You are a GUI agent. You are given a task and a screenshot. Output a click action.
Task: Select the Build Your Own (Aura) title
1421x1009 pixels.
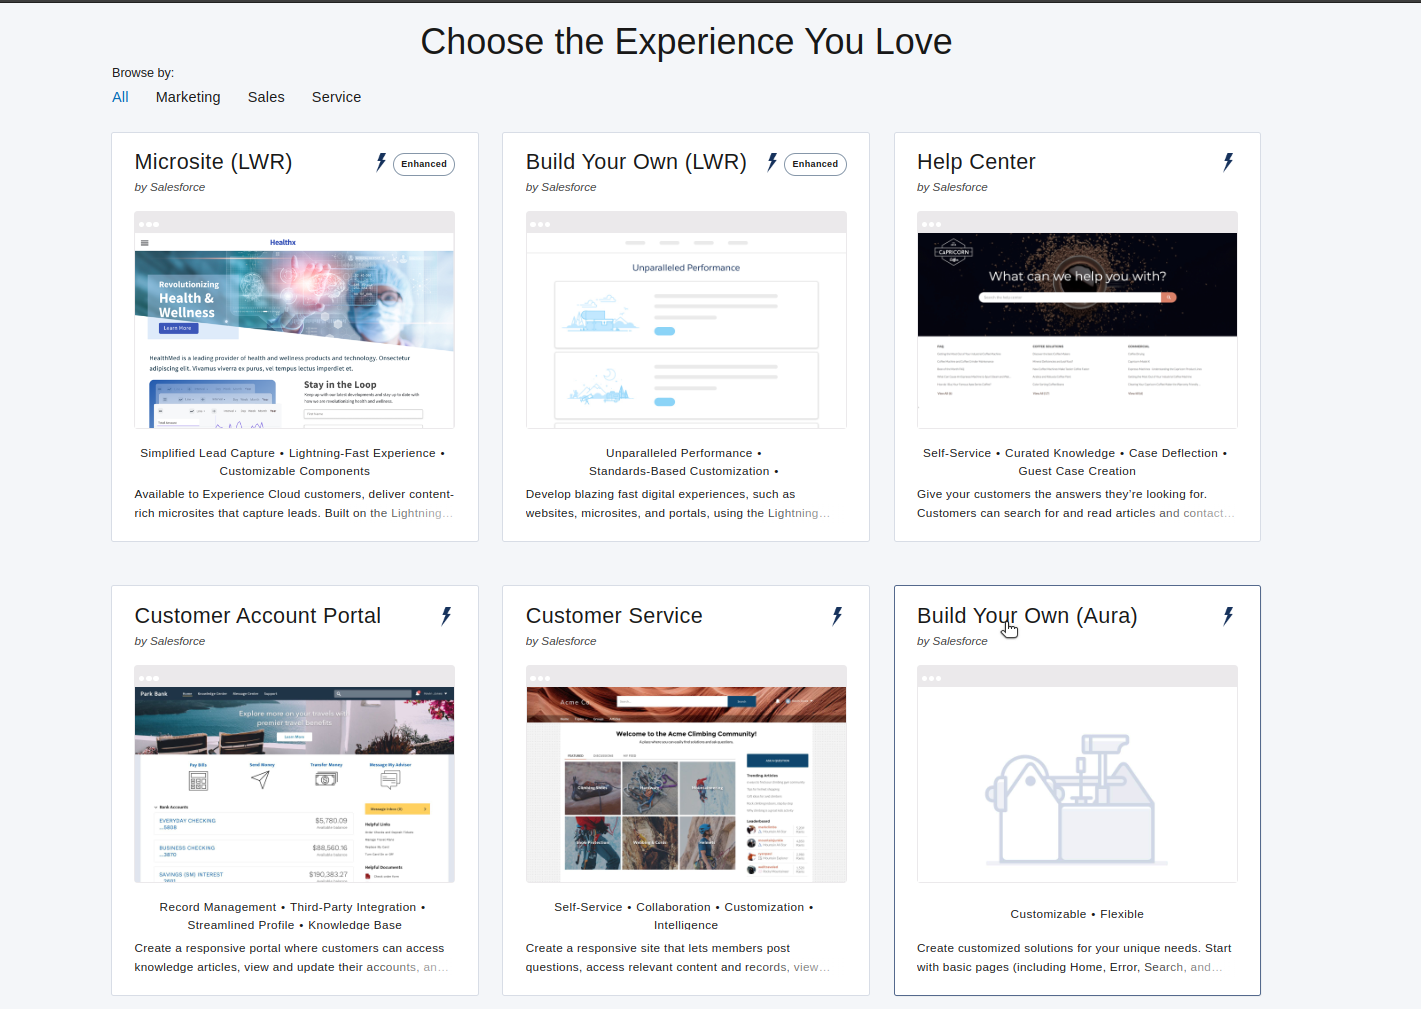click(1027, 616)
